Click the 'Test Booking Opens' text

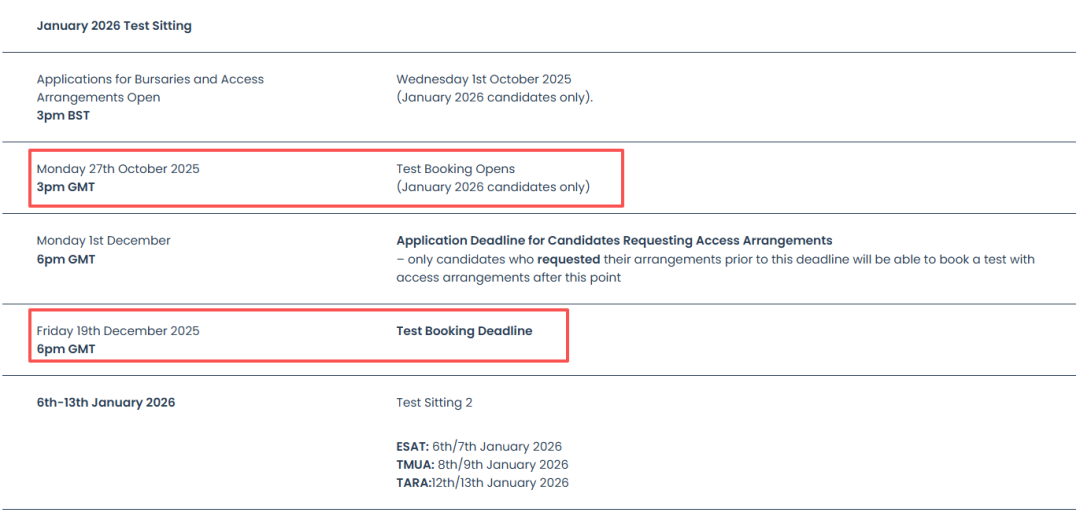coord(455,169)
